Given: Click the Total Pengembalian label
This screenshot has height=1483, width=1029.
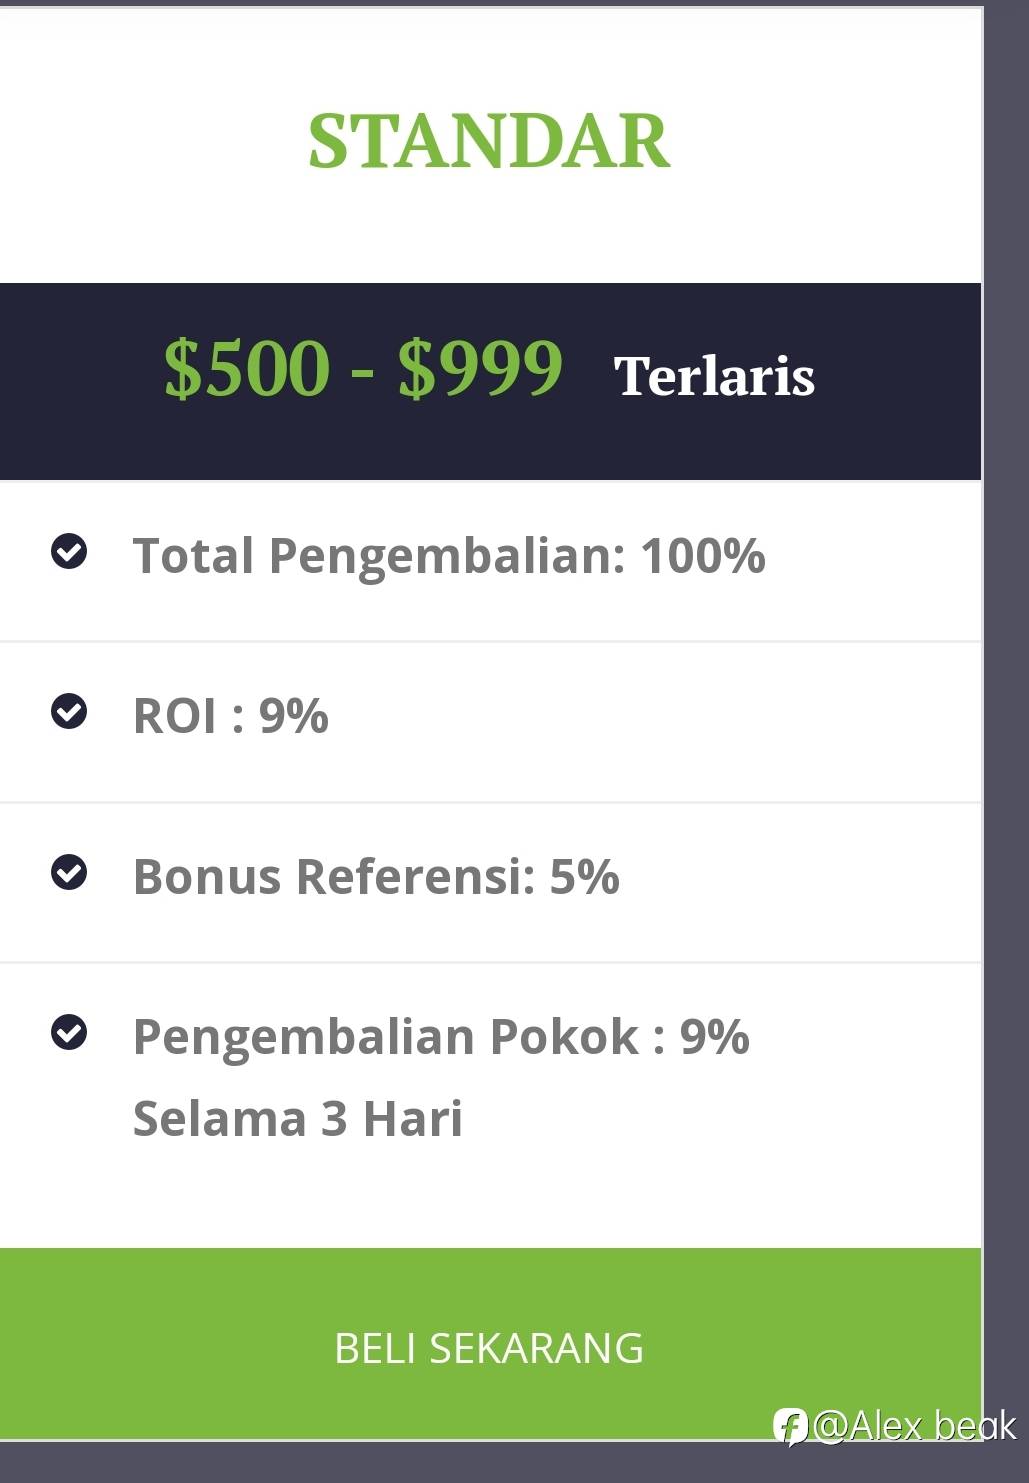Looking at the screenshot, I should click(379, 555).
